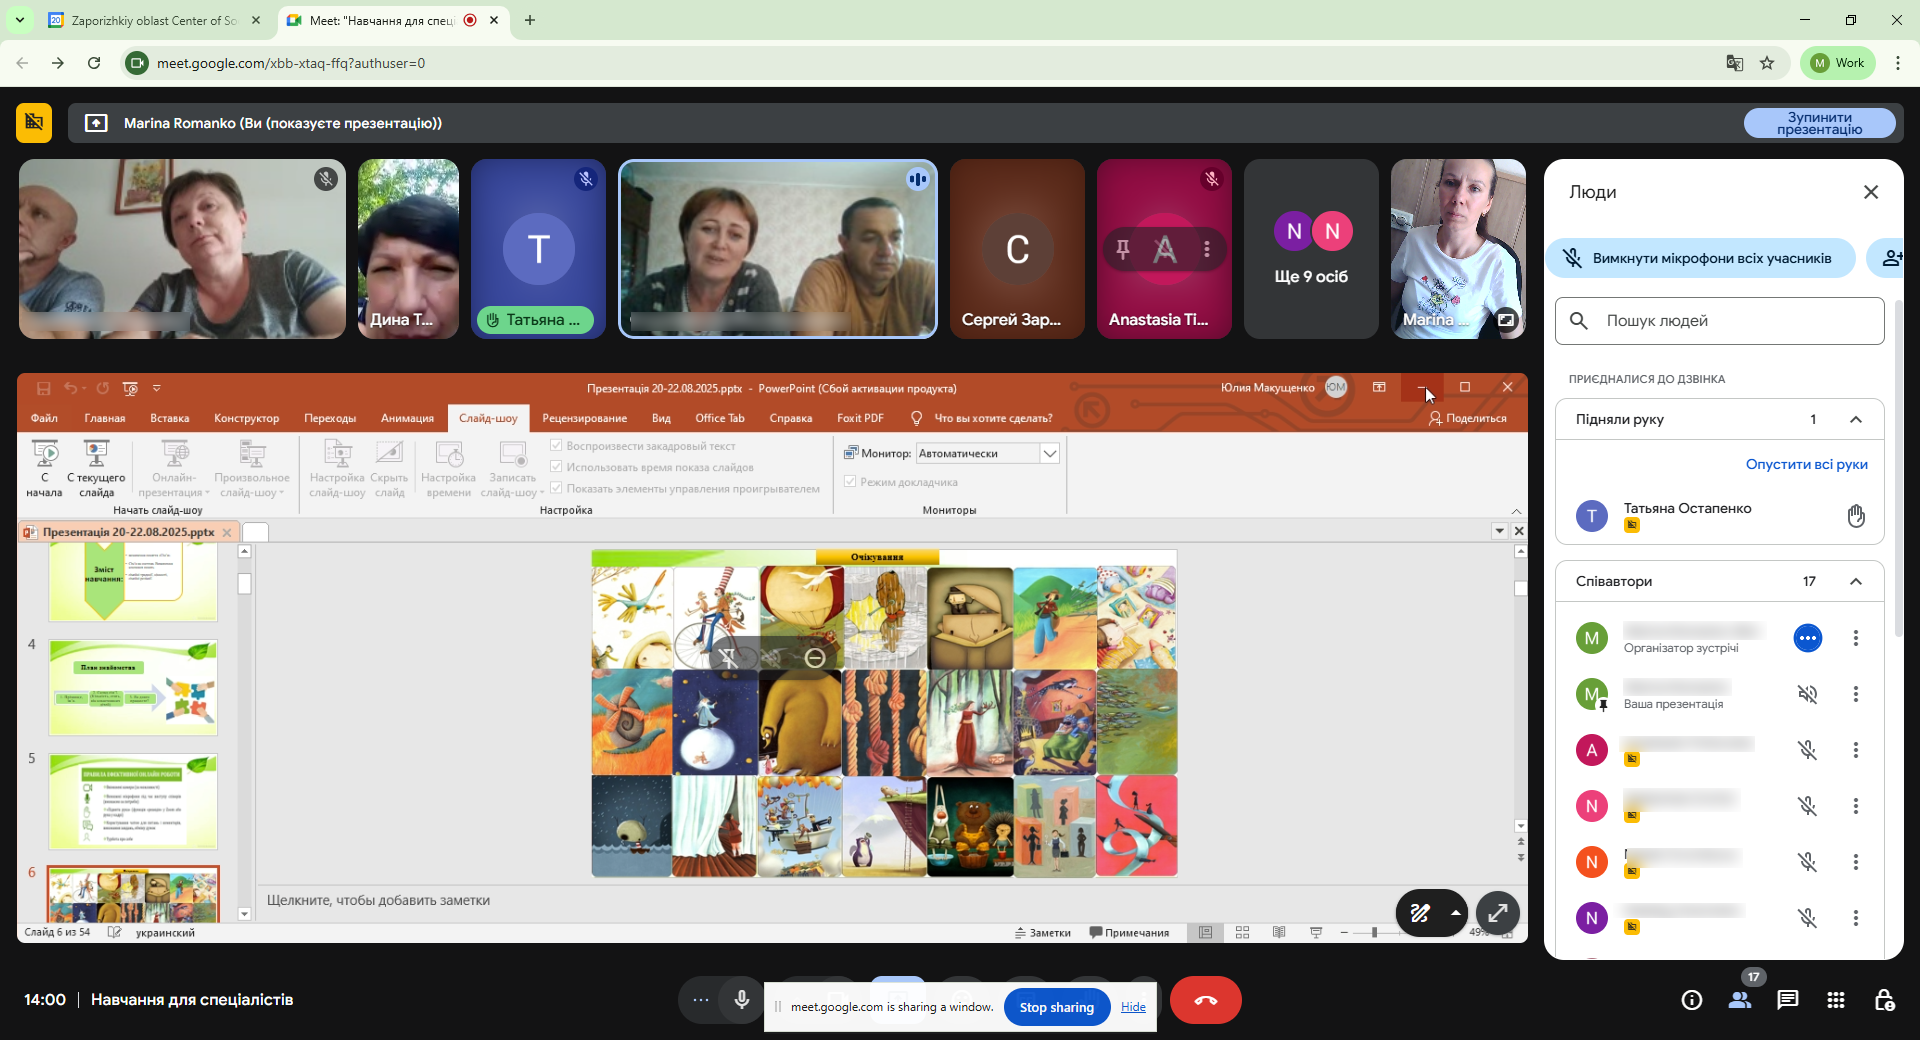Stop presenting via Зупинити презентацію button
Image resolution: width=1920 pixels, height=1040 pixels.
(x=1819, y=123)
